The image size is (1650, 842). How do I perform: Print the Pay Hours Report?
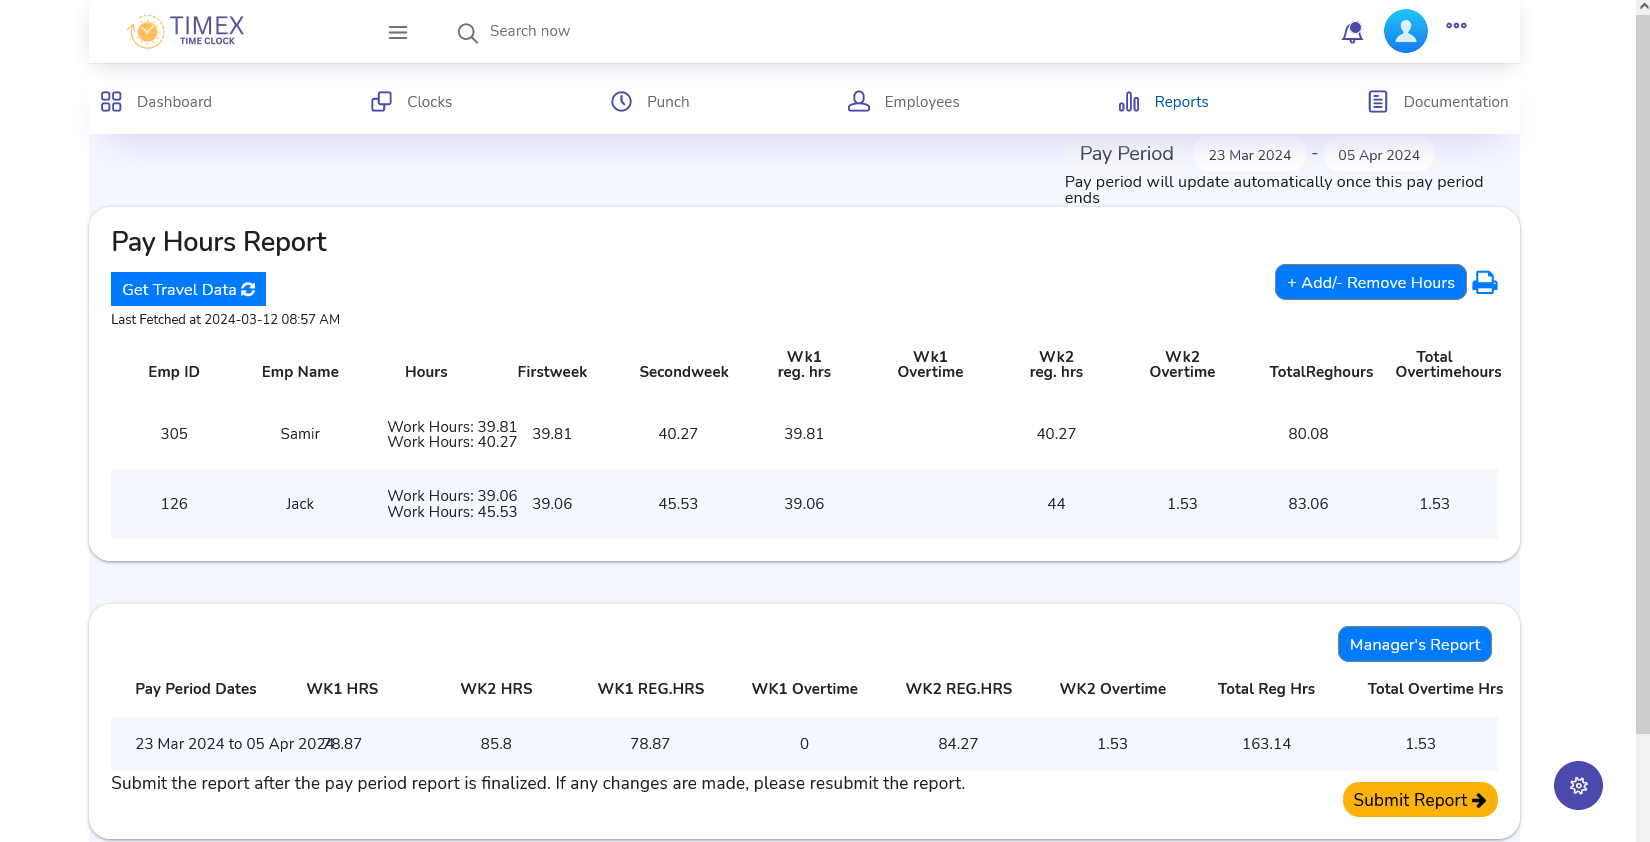1485,283
